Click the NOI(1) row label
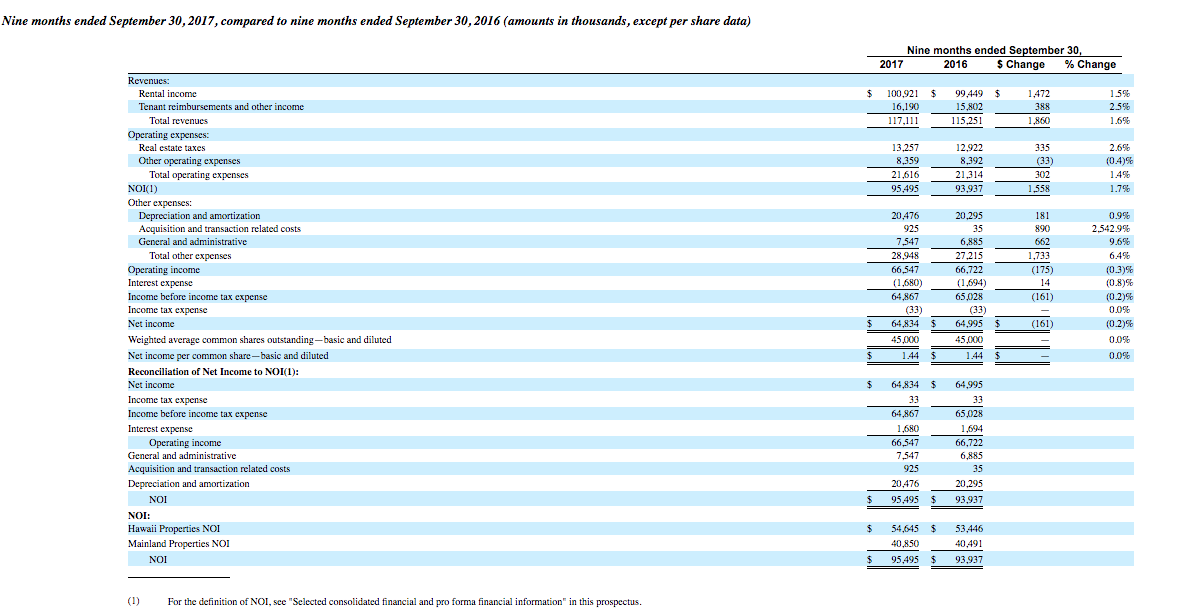Screen dimensions: 1182x615 tap(142, 188)
